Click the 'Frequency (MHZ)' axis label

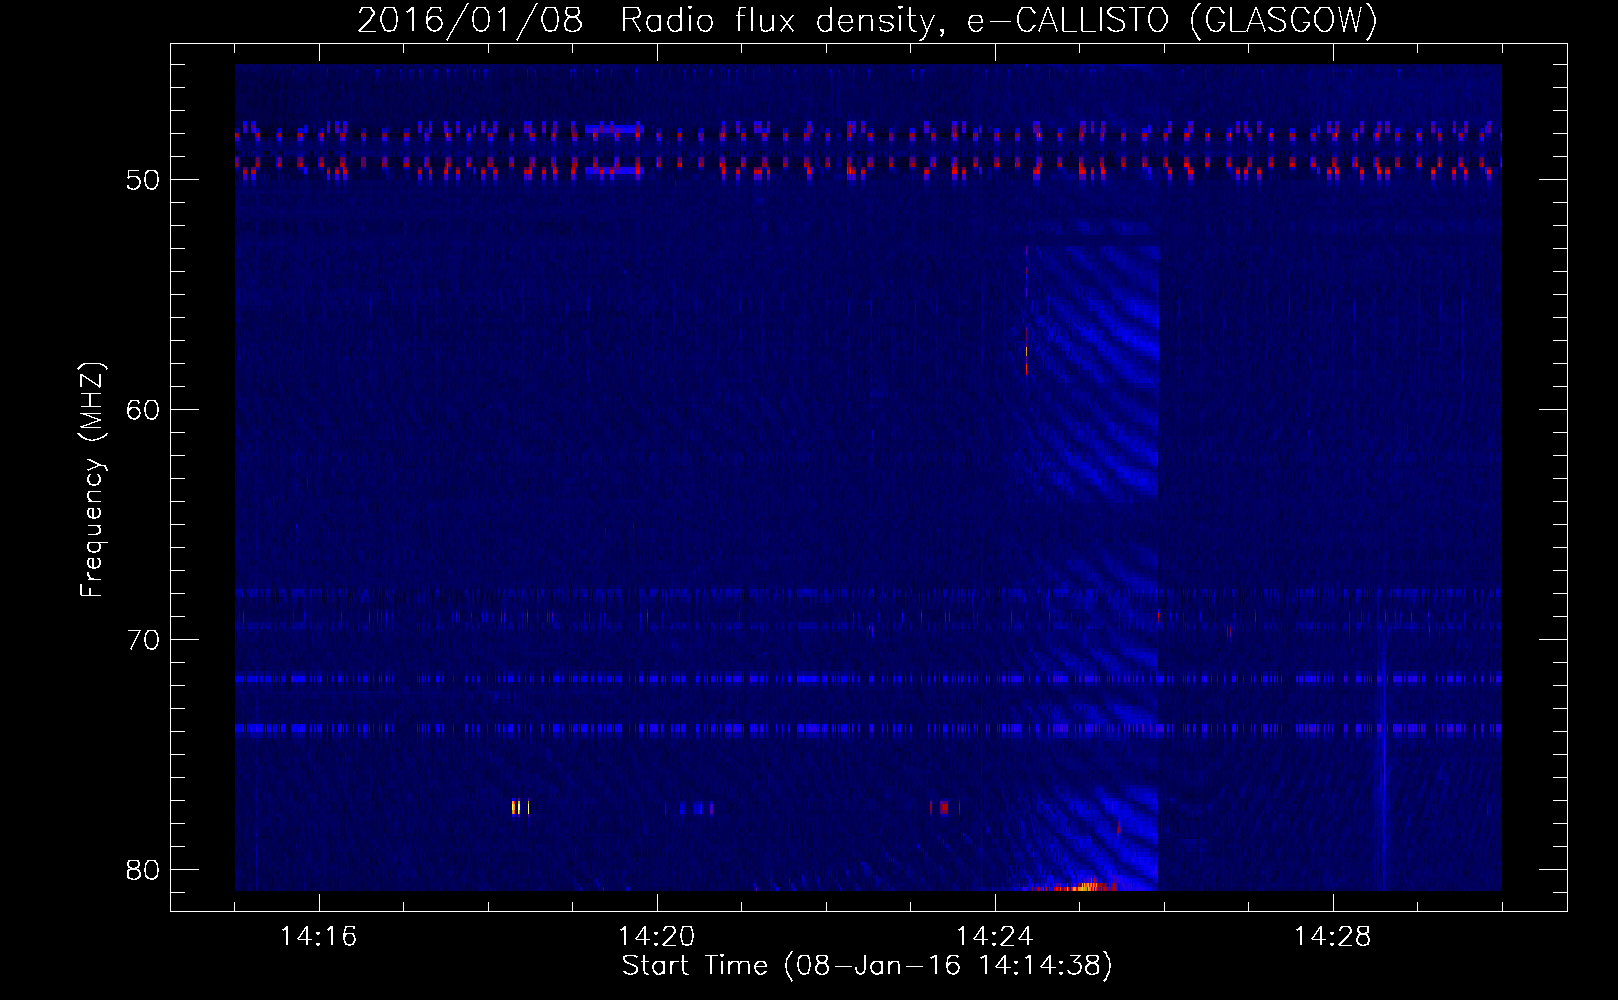tap(92, 480)
